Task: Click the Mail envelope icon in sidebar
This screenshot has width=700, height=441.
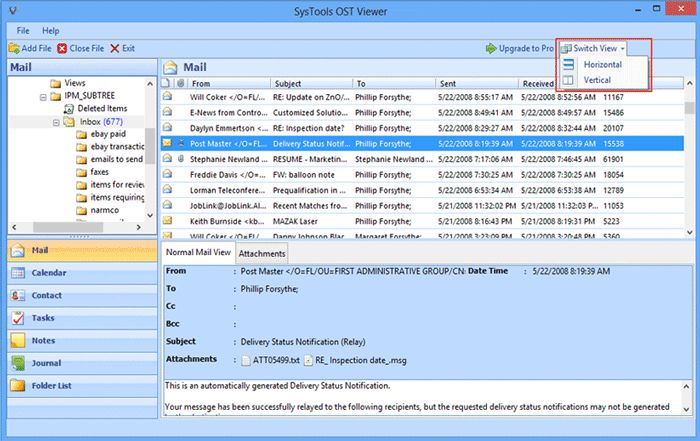Action: pos(17,250)
